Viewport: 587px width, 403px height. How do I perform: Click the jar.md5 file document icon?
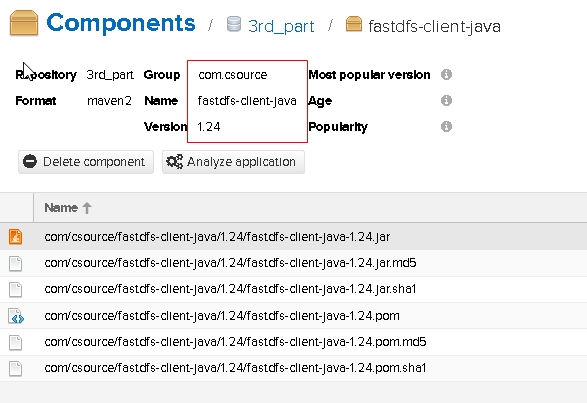click(x=15, y=263)
